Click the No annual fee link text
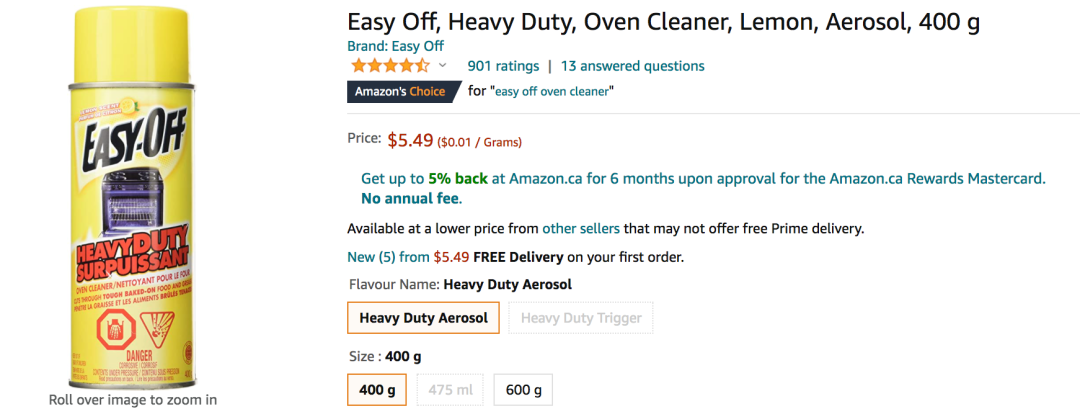The width and height of the screenshot is (1080, 417). point(411,199)
